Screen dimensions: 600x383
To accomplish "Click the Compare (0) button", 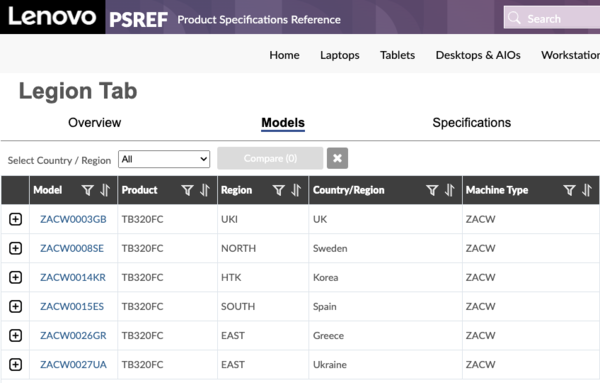I will click(270, 158).
